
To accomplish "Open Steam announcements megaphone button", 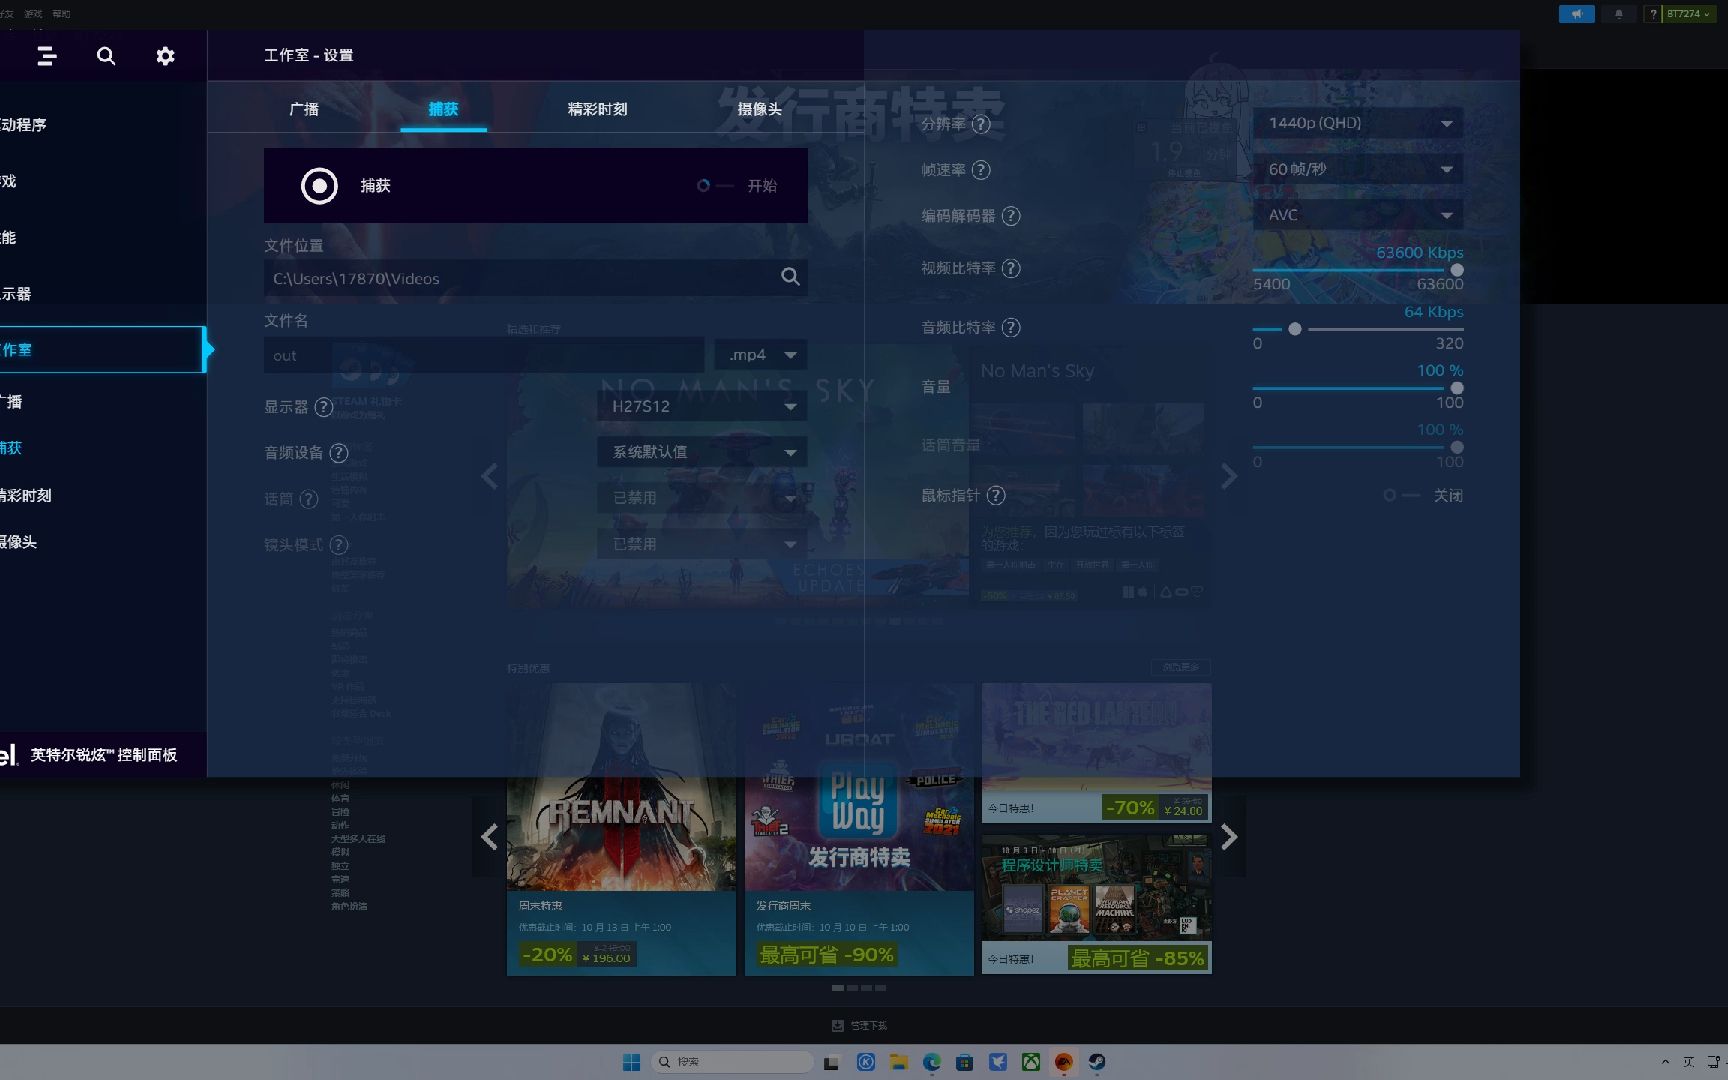I will tap(1576, 14).
